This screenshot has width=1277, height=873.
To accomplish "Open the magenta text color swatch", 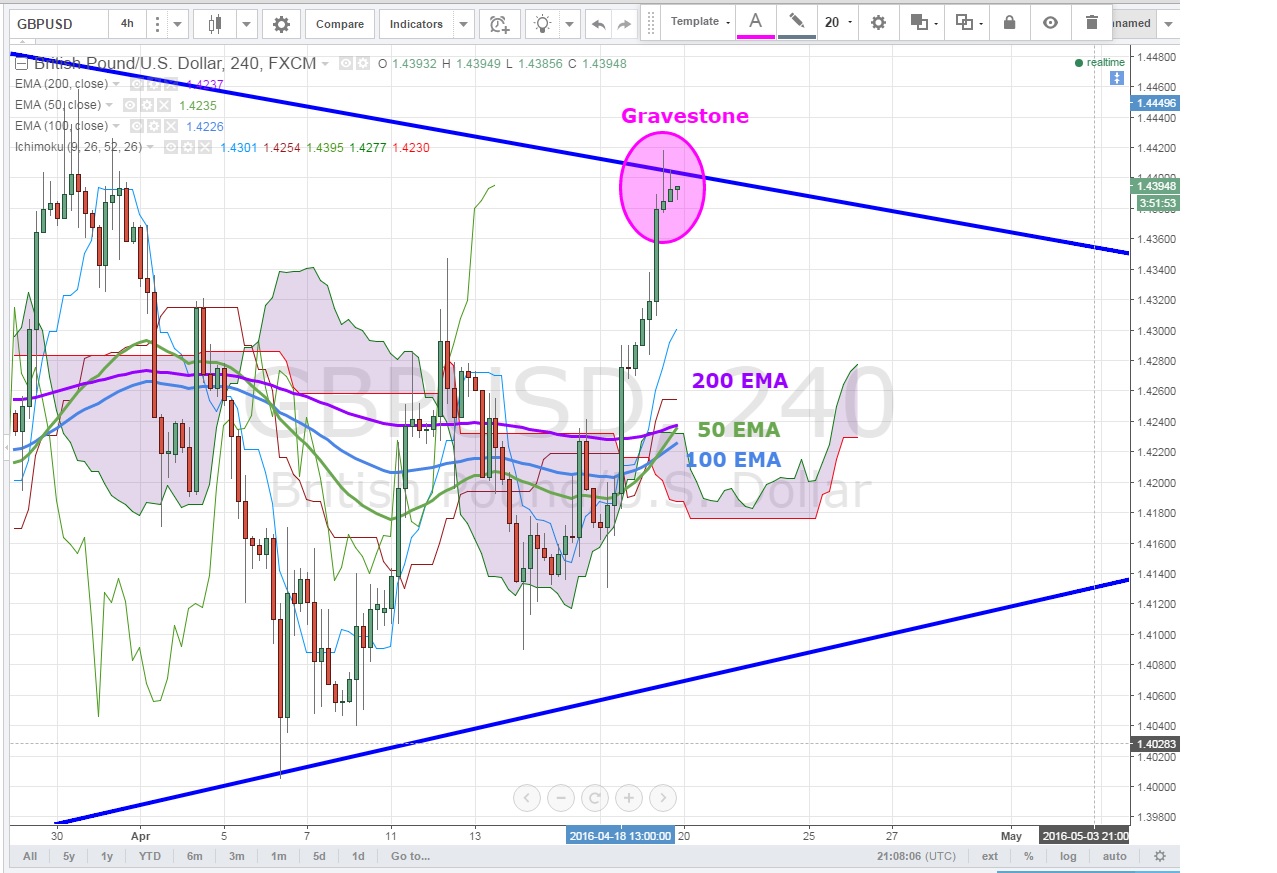I will click(x=755, y=23).
